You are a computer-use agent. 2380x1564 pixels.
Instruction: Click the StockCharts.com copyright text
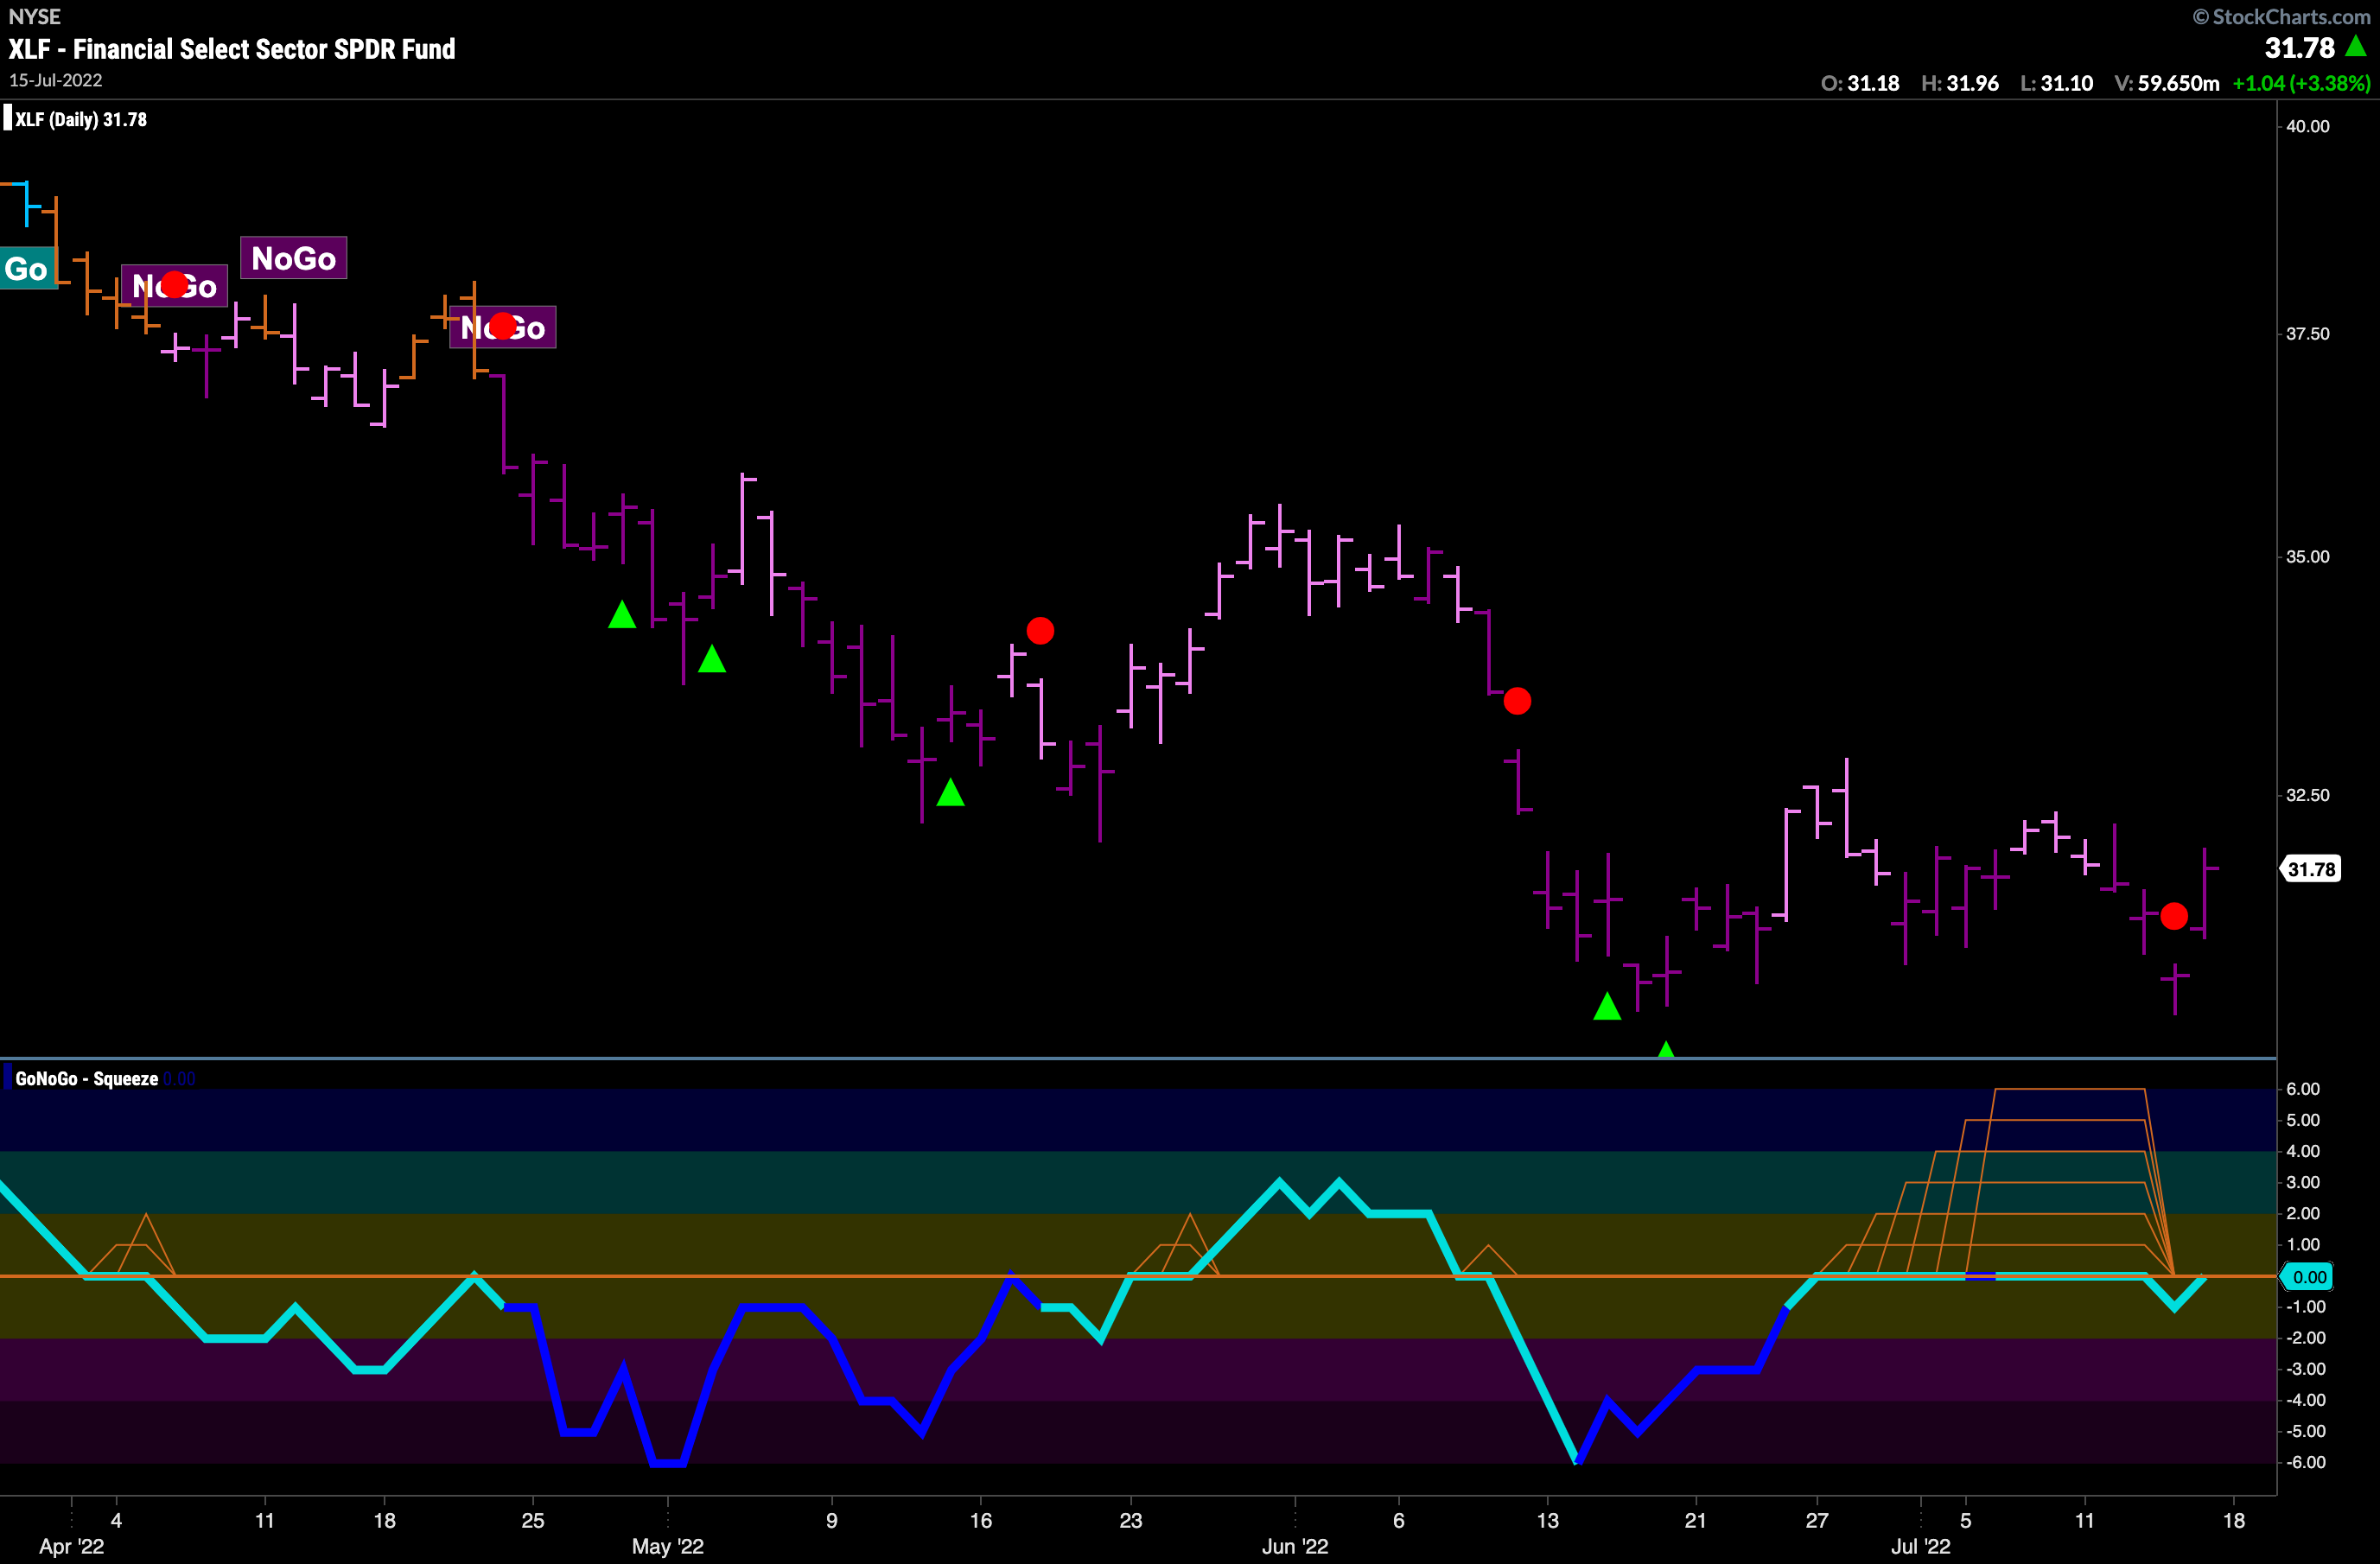[2281, 16]
